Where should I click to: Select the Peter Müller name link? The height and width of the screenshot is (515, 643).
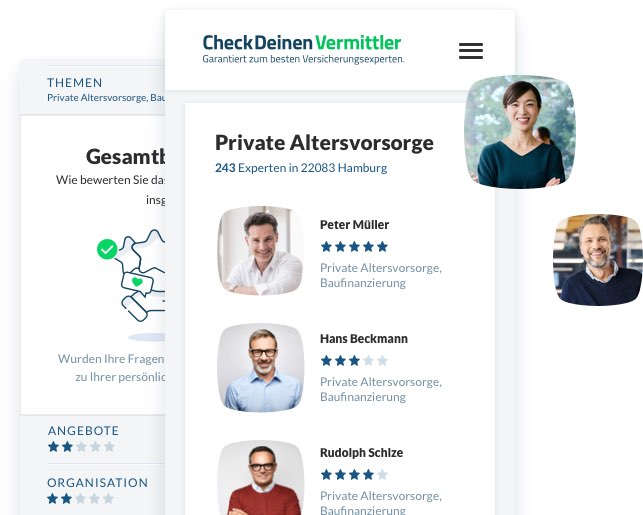click(x=354, y=225)
